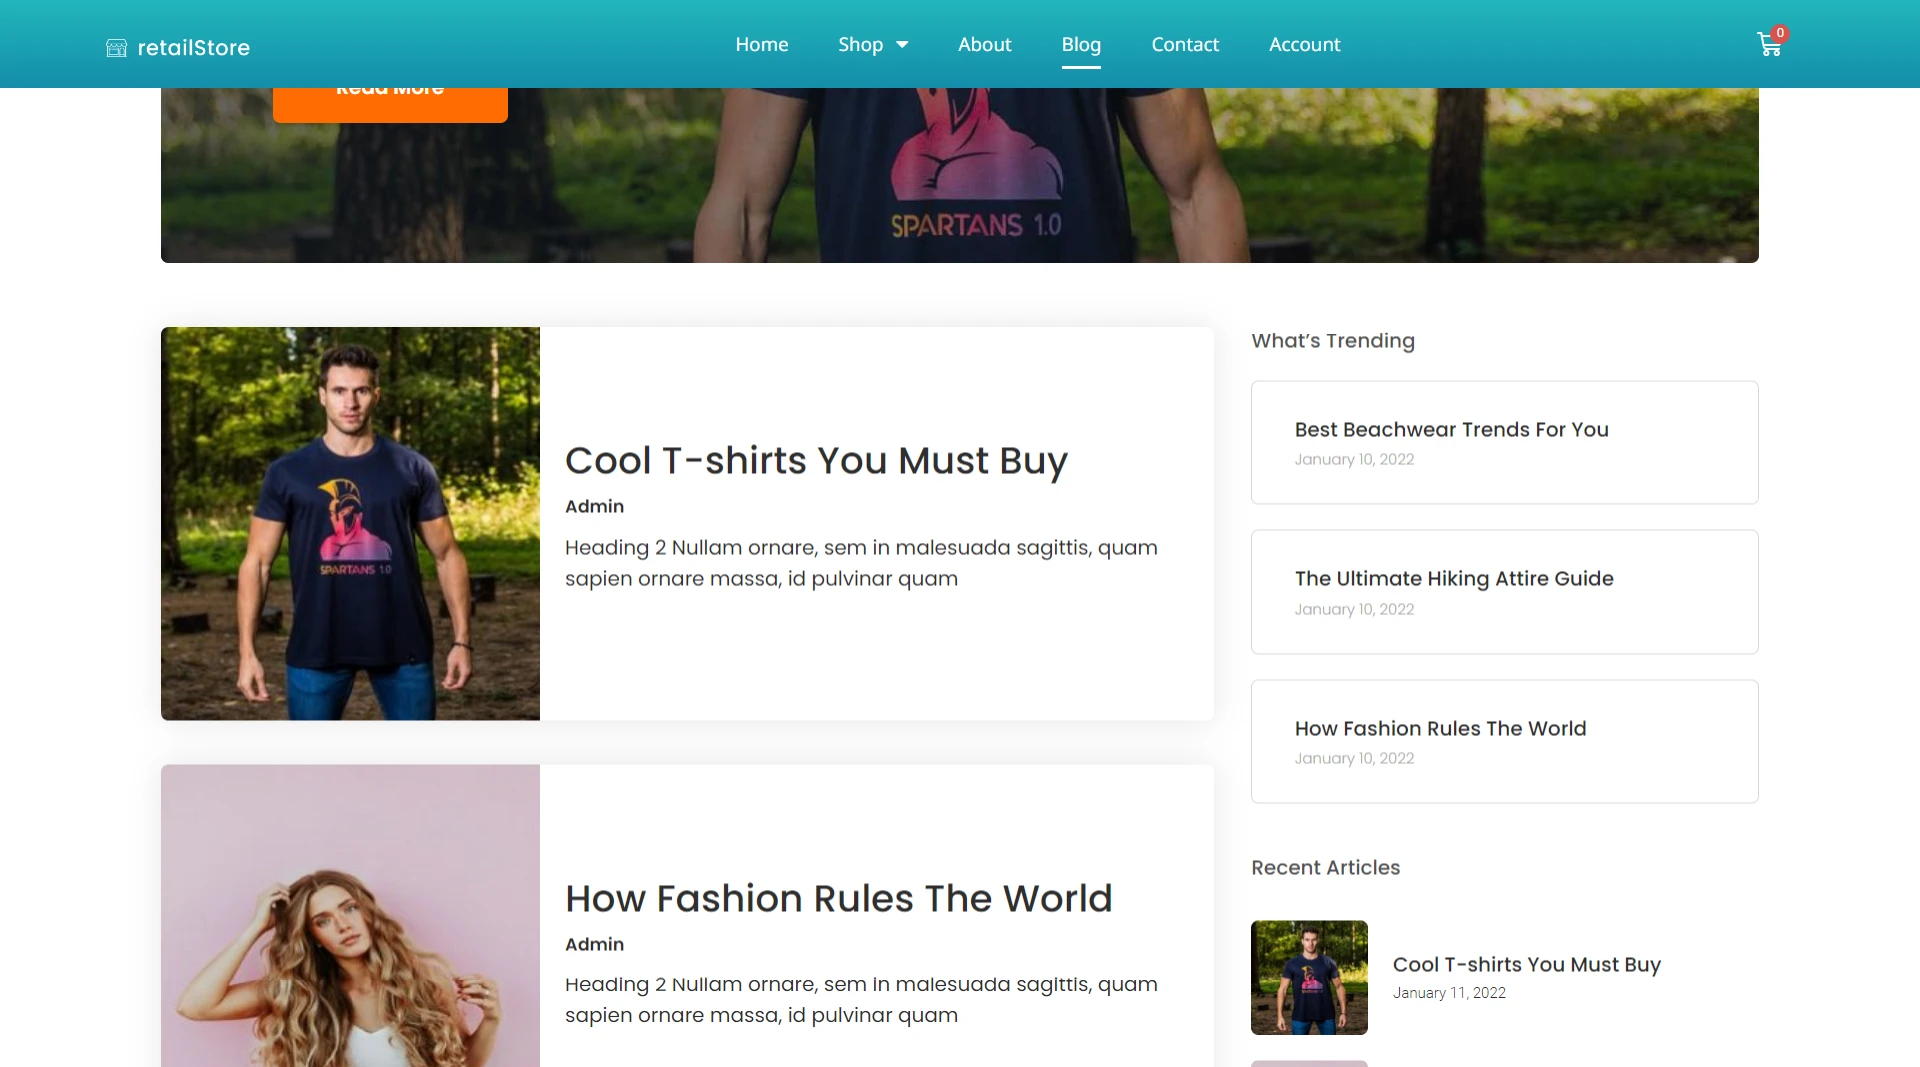Click the date under trending How Fashion Rules
The width and height of the screenshot is (1920, 1067).
pos(1354,758)
